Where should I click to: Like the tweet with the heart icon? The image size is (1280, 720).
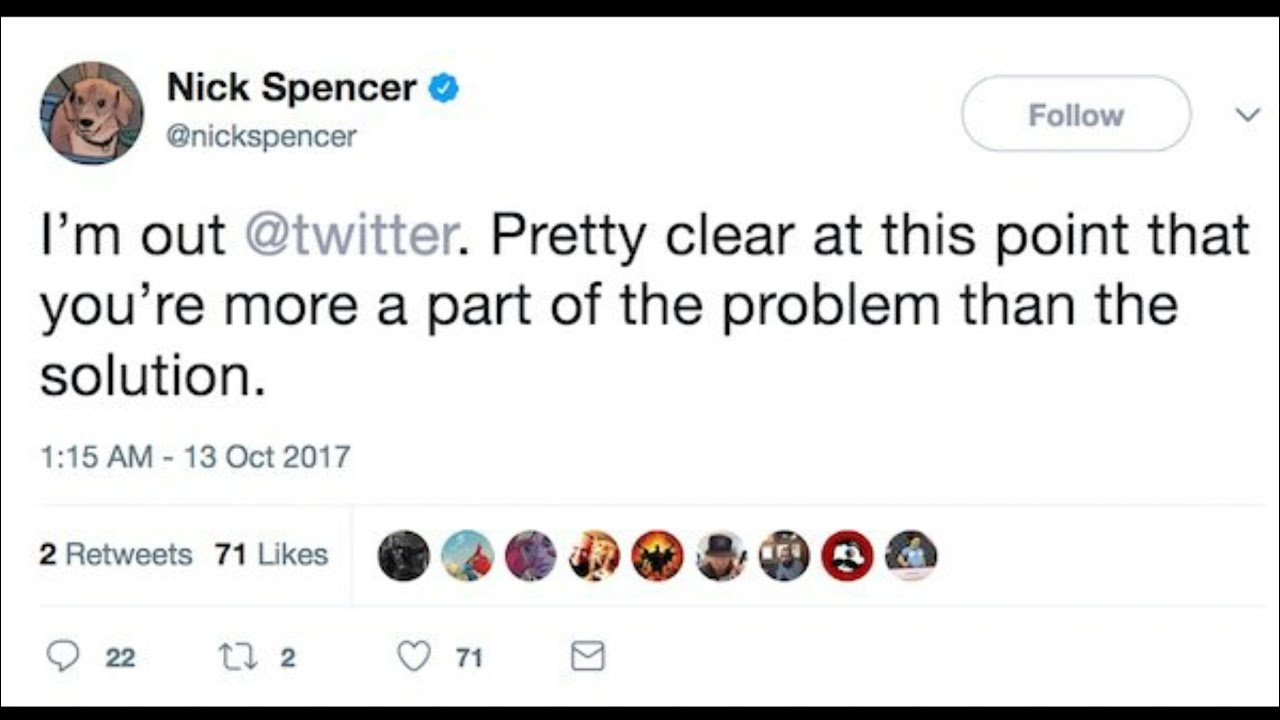coord(413,656)
